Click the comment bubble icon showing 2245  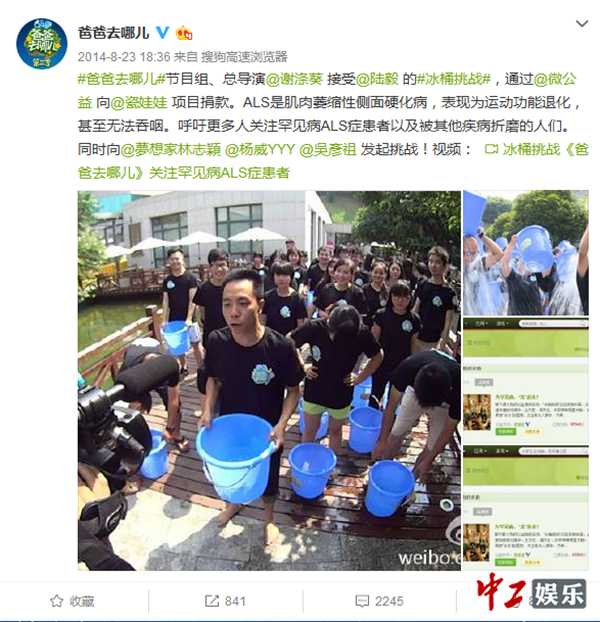[362, 601]
